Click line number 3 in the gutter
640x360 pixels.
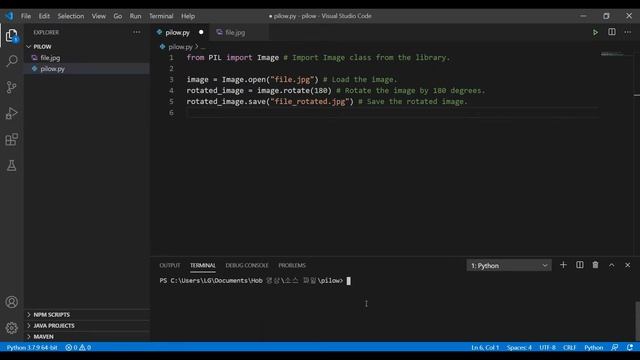click(x=171, y=79)
